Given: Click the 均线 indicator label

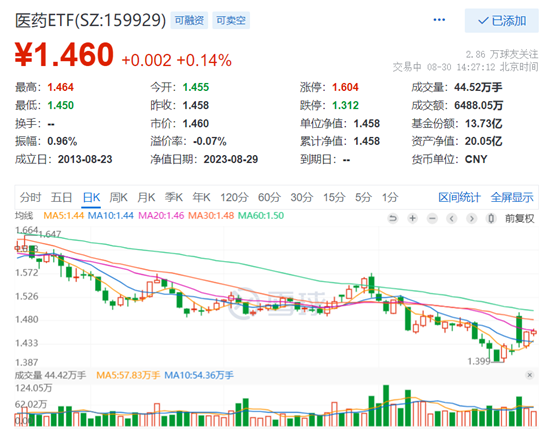Looking at the screenshot, I should click(24, 216).
